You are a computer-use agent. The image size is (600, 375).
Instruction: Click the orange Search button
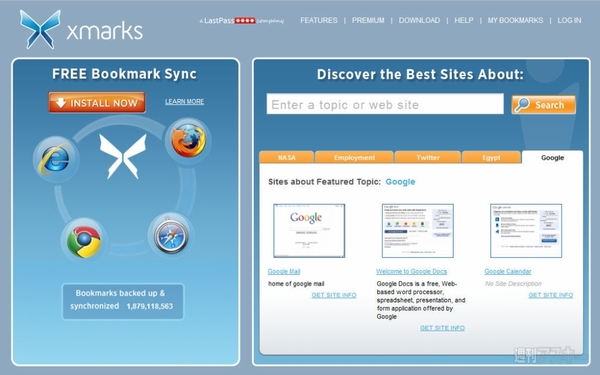point(543,104)
